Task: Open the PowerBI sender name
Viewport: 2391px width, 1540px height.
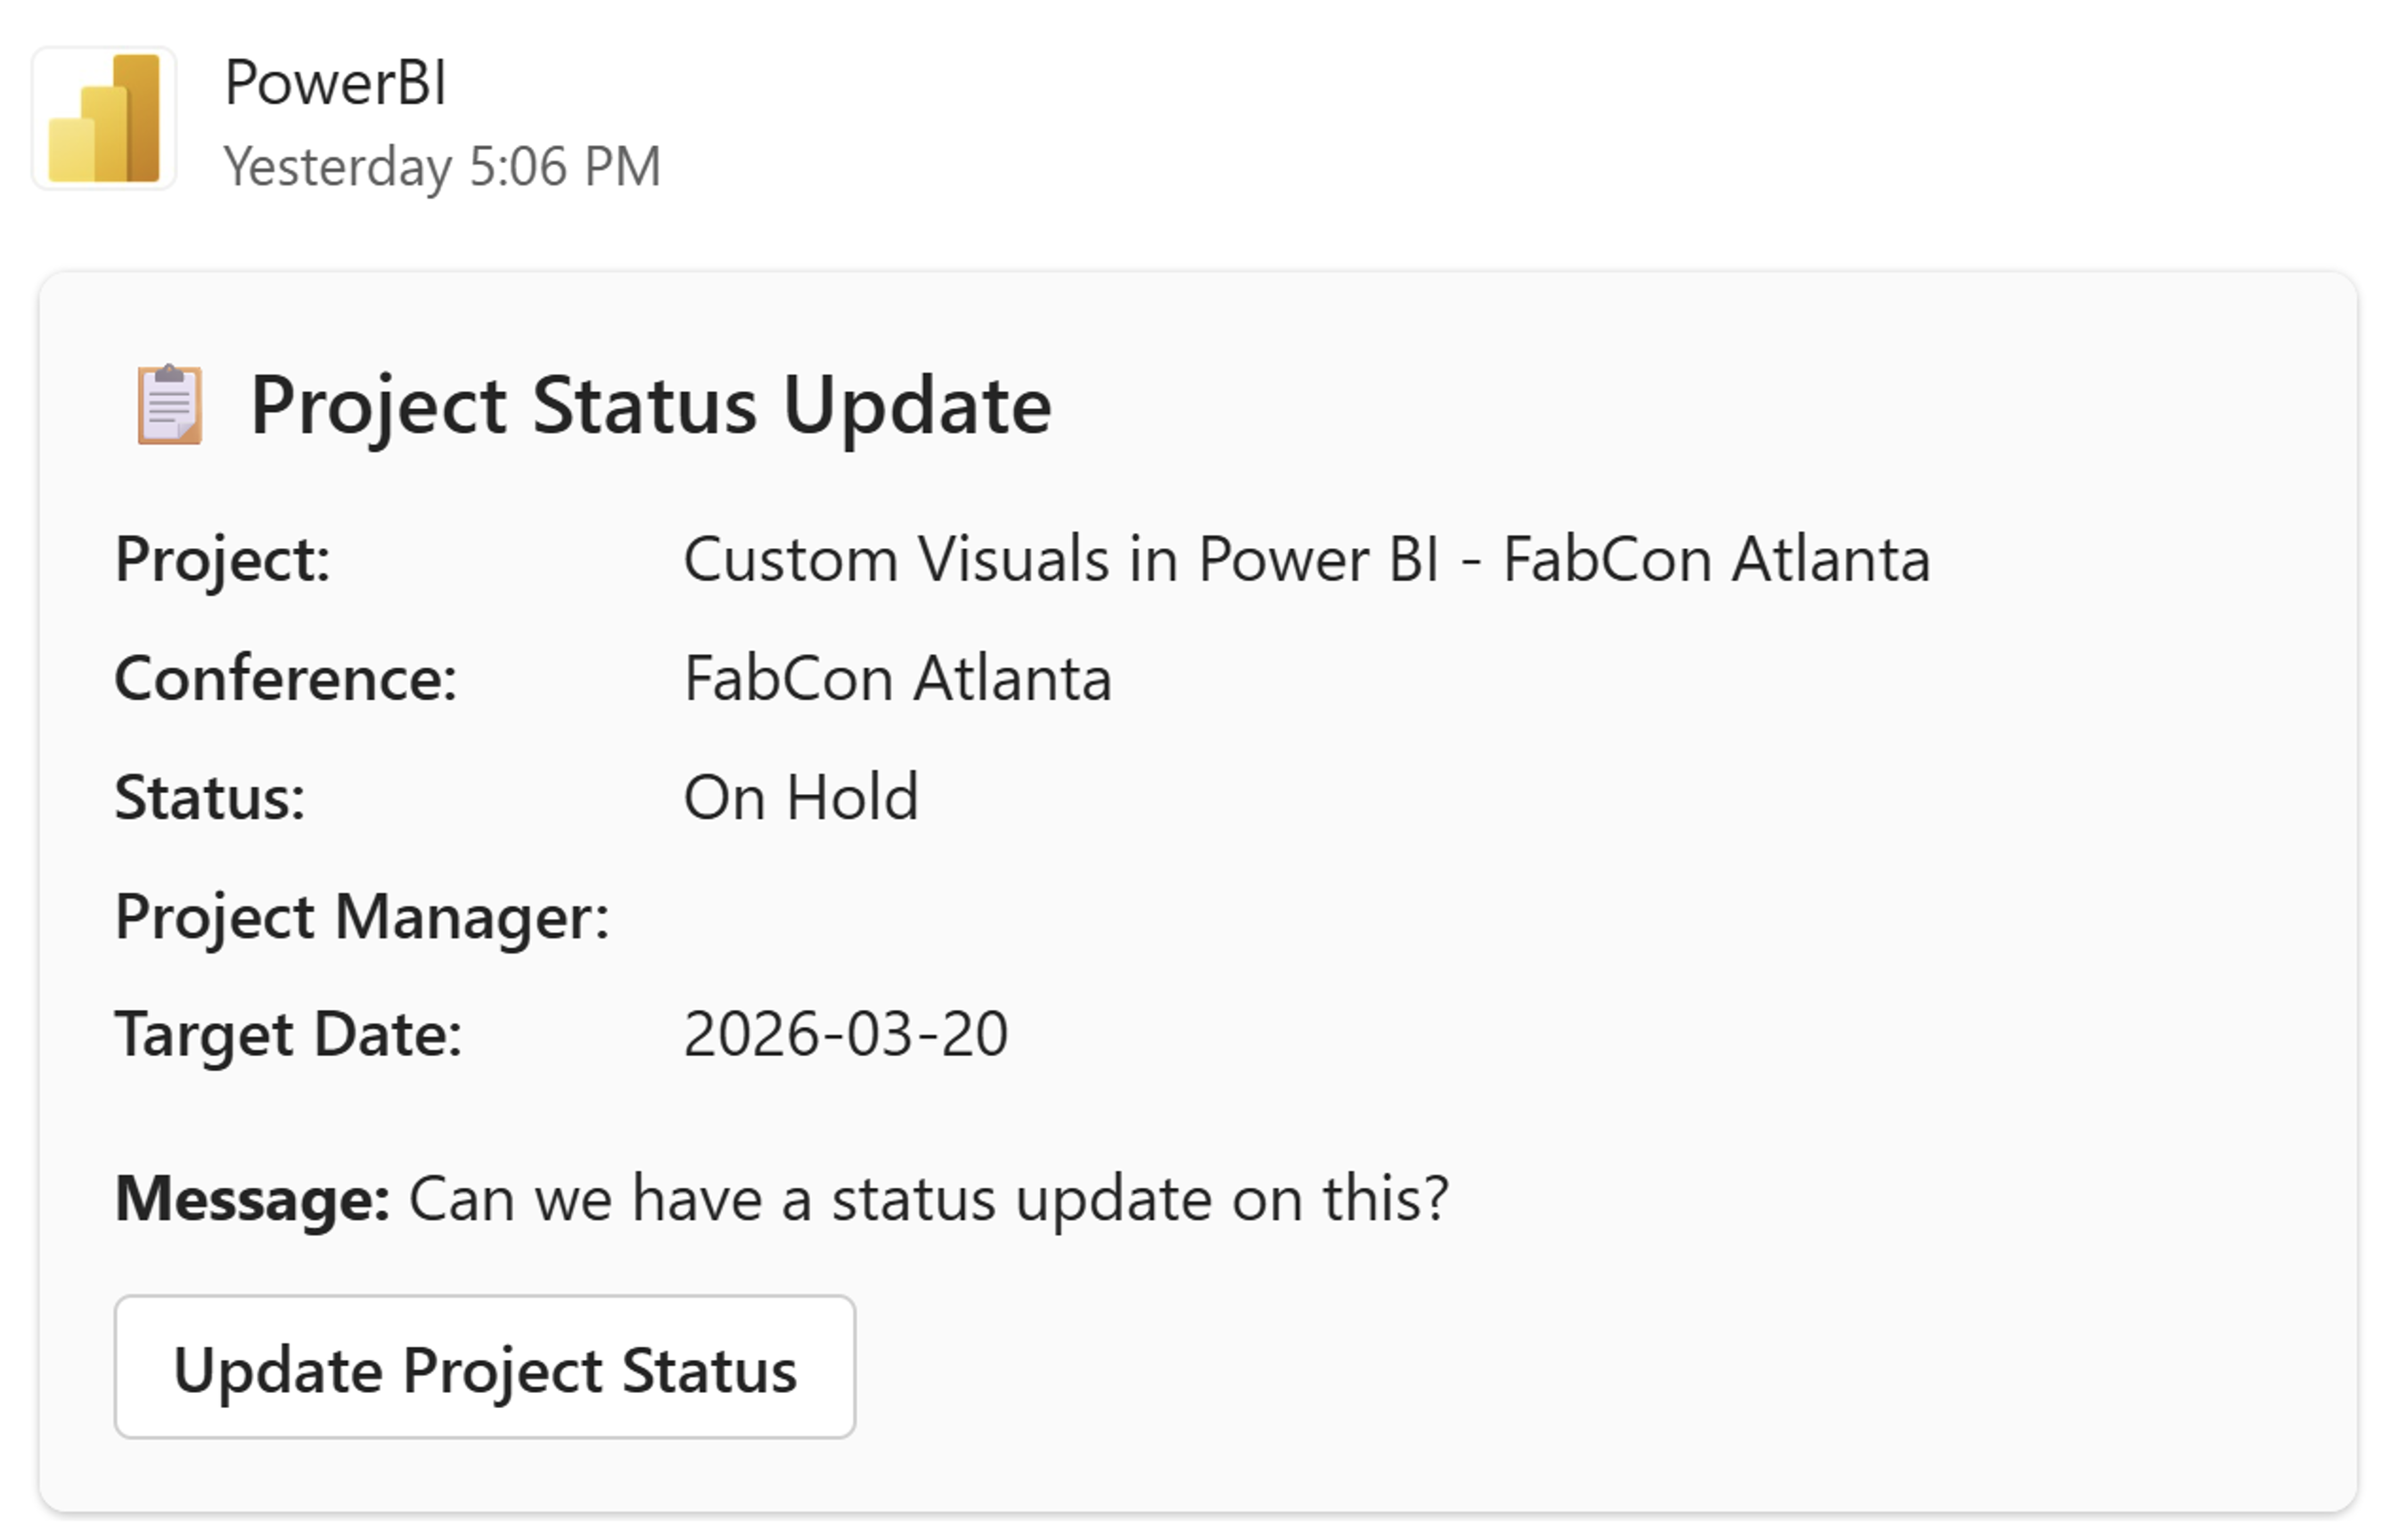Action: [x=335, y=82]
